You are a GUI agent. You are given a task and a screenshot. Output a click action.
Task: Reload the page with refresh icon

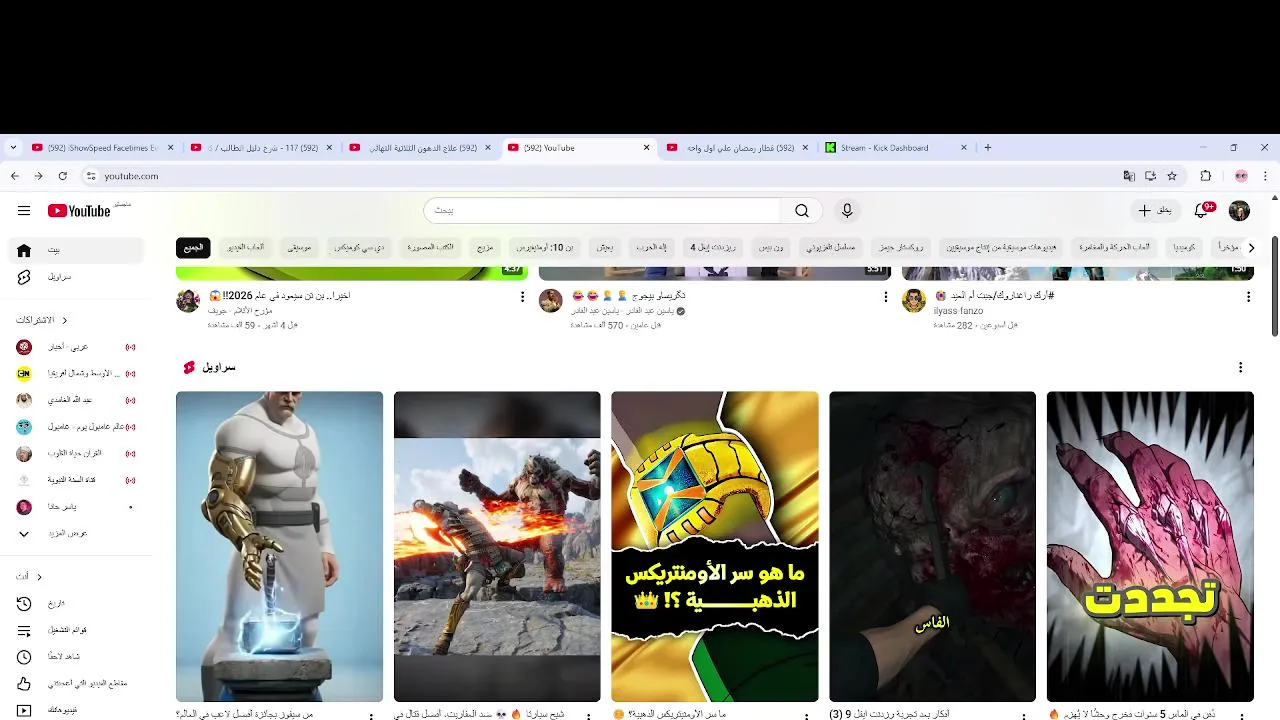pos(62,176)
